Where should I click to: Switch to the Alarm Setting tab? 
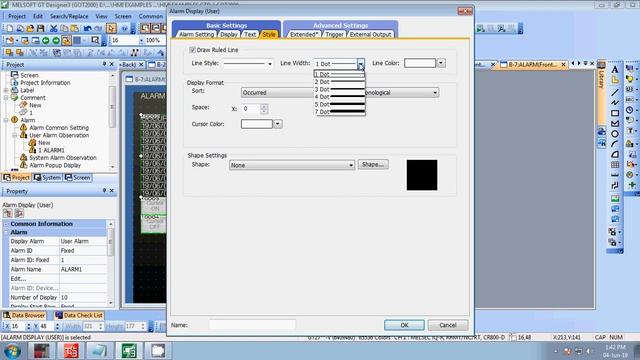point(196,35)
